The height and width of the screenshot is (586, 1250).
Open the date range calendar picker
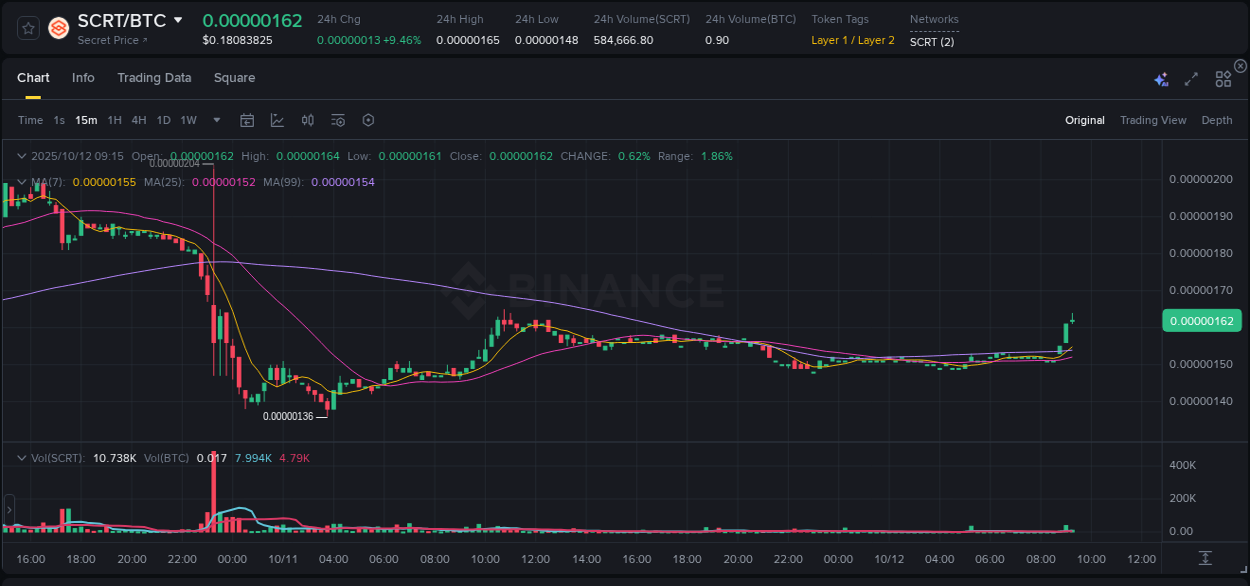coord(247,120)
